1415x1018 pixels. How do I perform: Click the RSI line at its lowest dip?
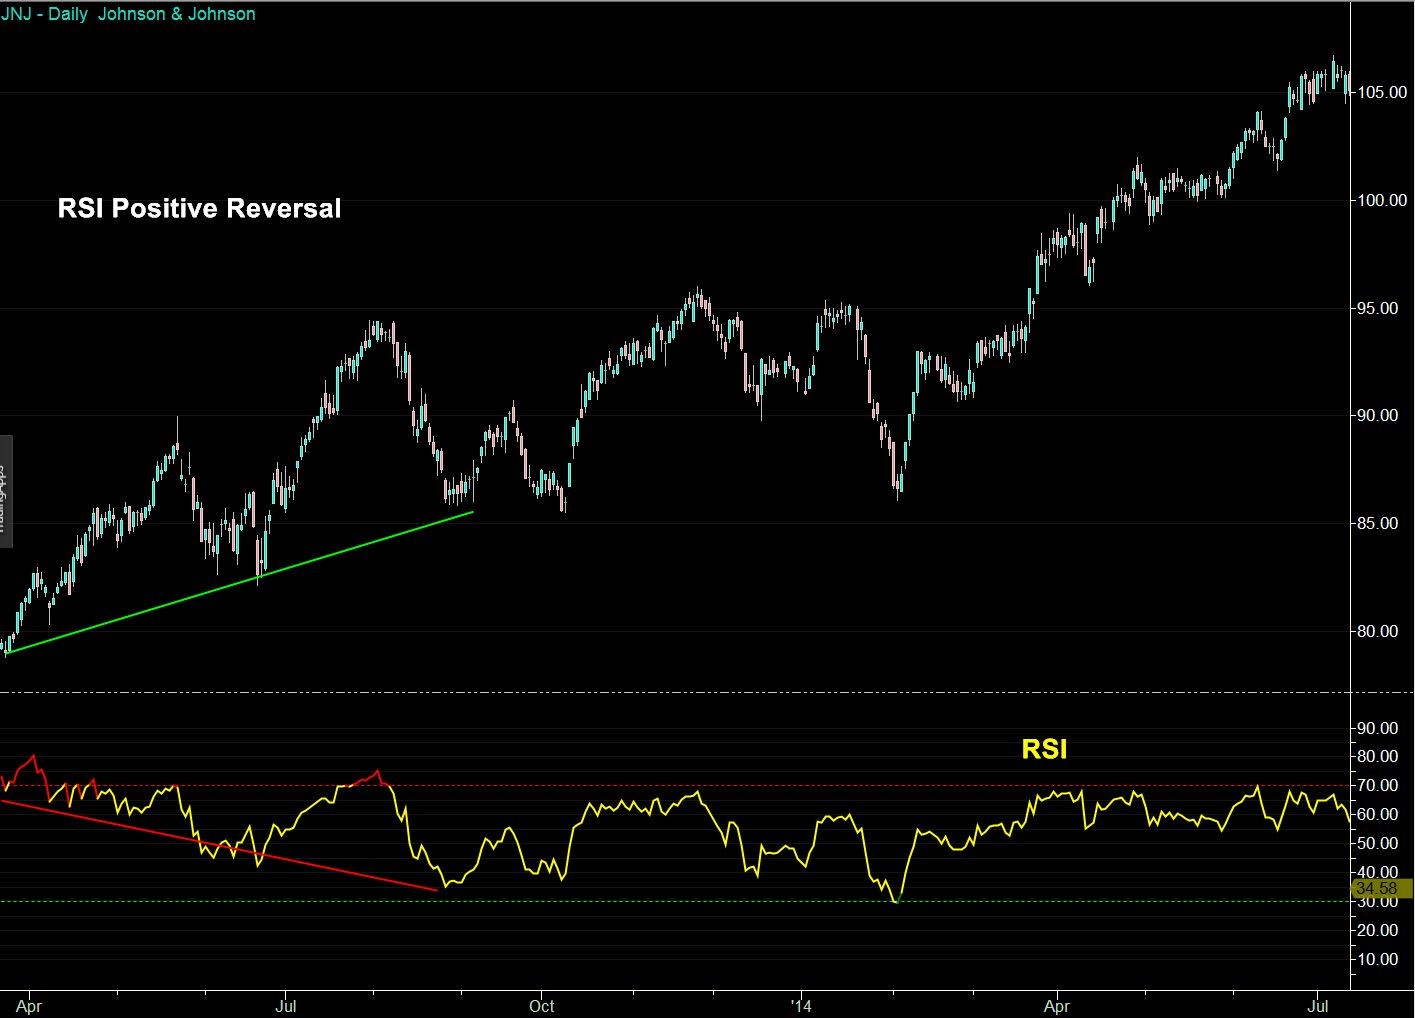coord(895,902)
